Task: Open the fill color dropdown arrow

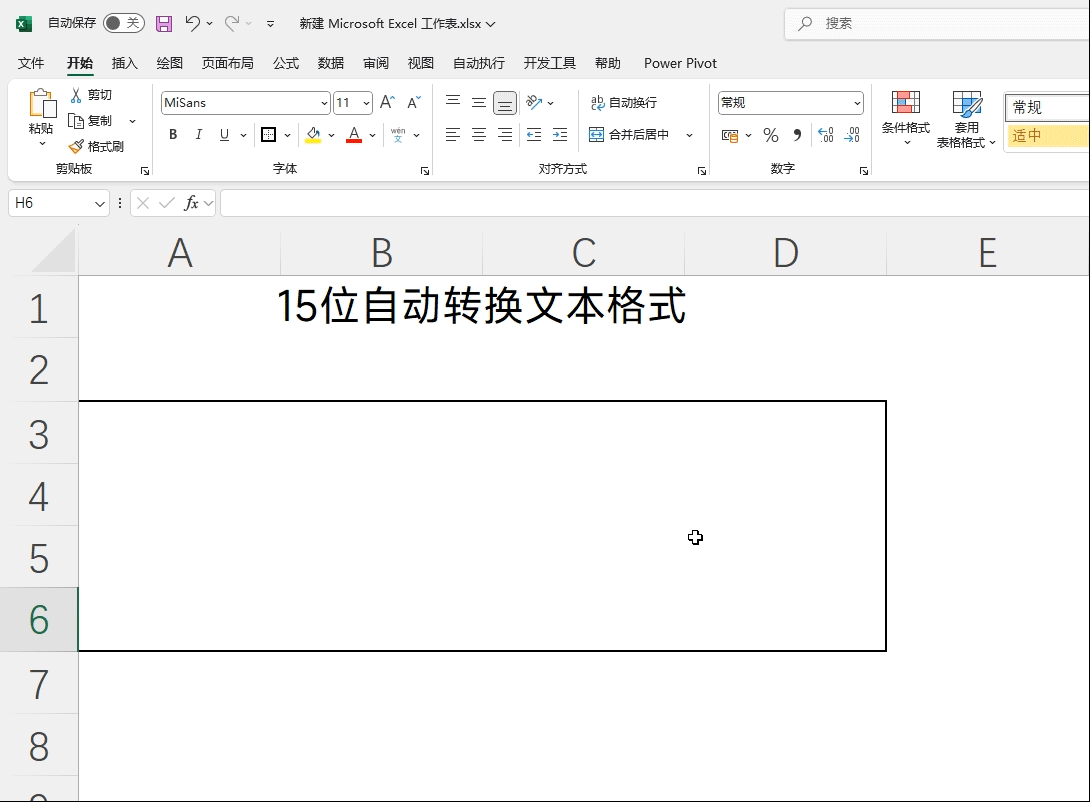Action: [332, 135]
